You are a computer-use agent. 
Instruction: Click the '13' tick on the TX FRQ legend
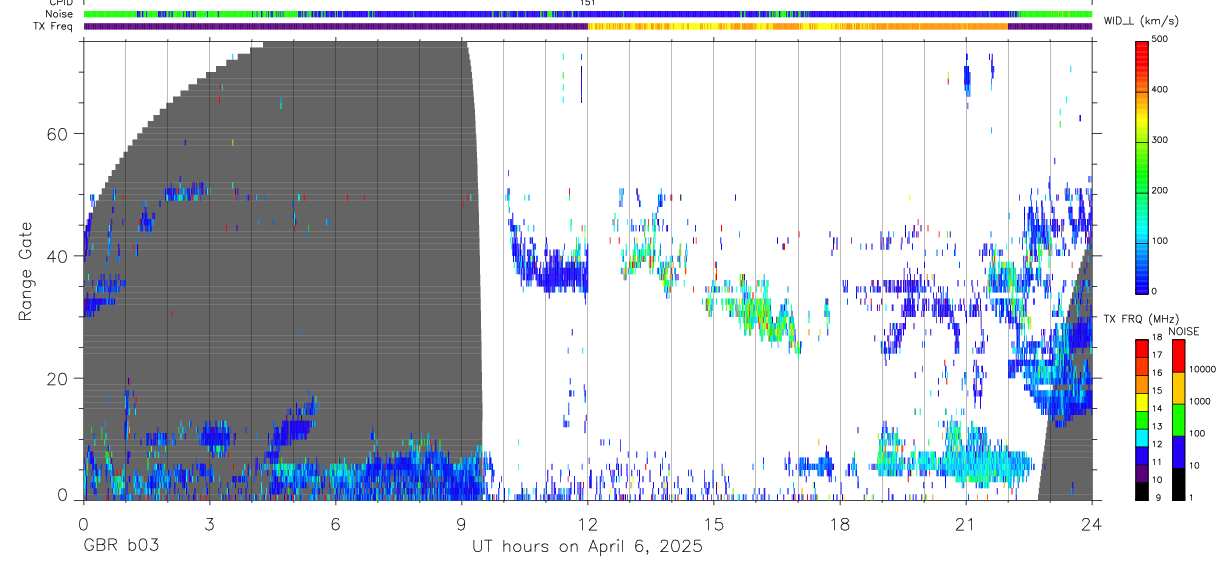(1157, 427)
